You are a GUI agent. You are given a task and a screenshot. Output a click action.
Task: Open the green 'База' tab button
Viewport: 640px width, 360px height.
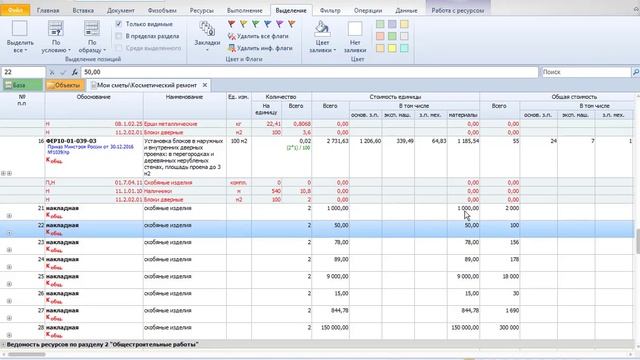[23, 85]
